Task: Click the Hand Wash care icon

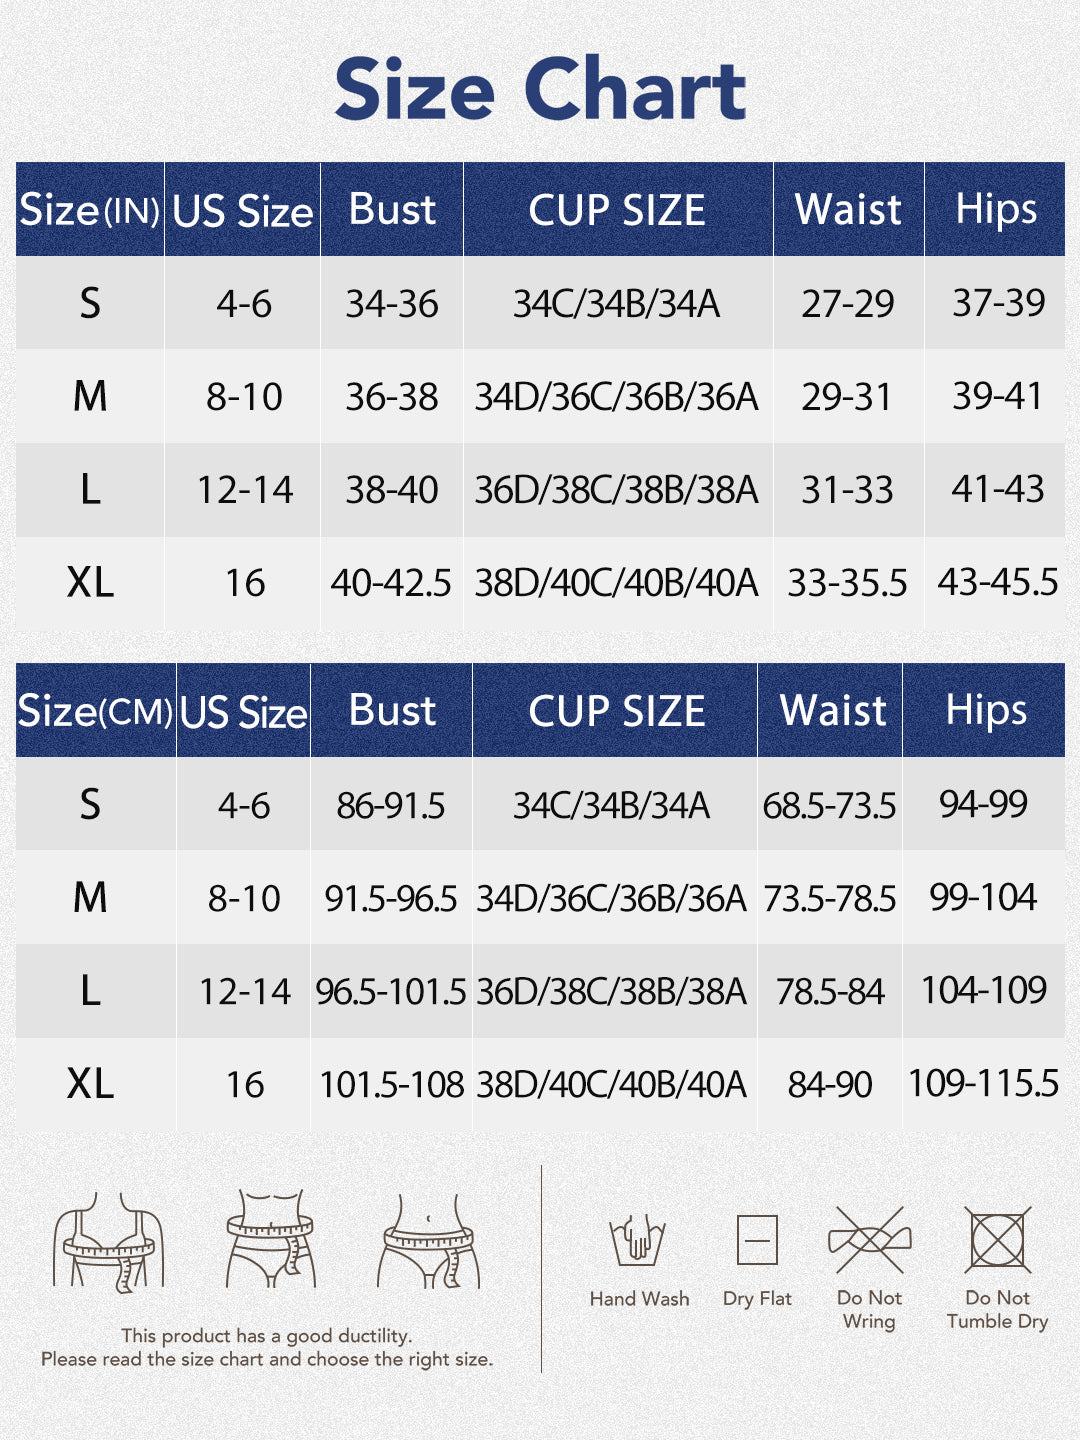Action: pyautogui.click(x=637, y=1240)
